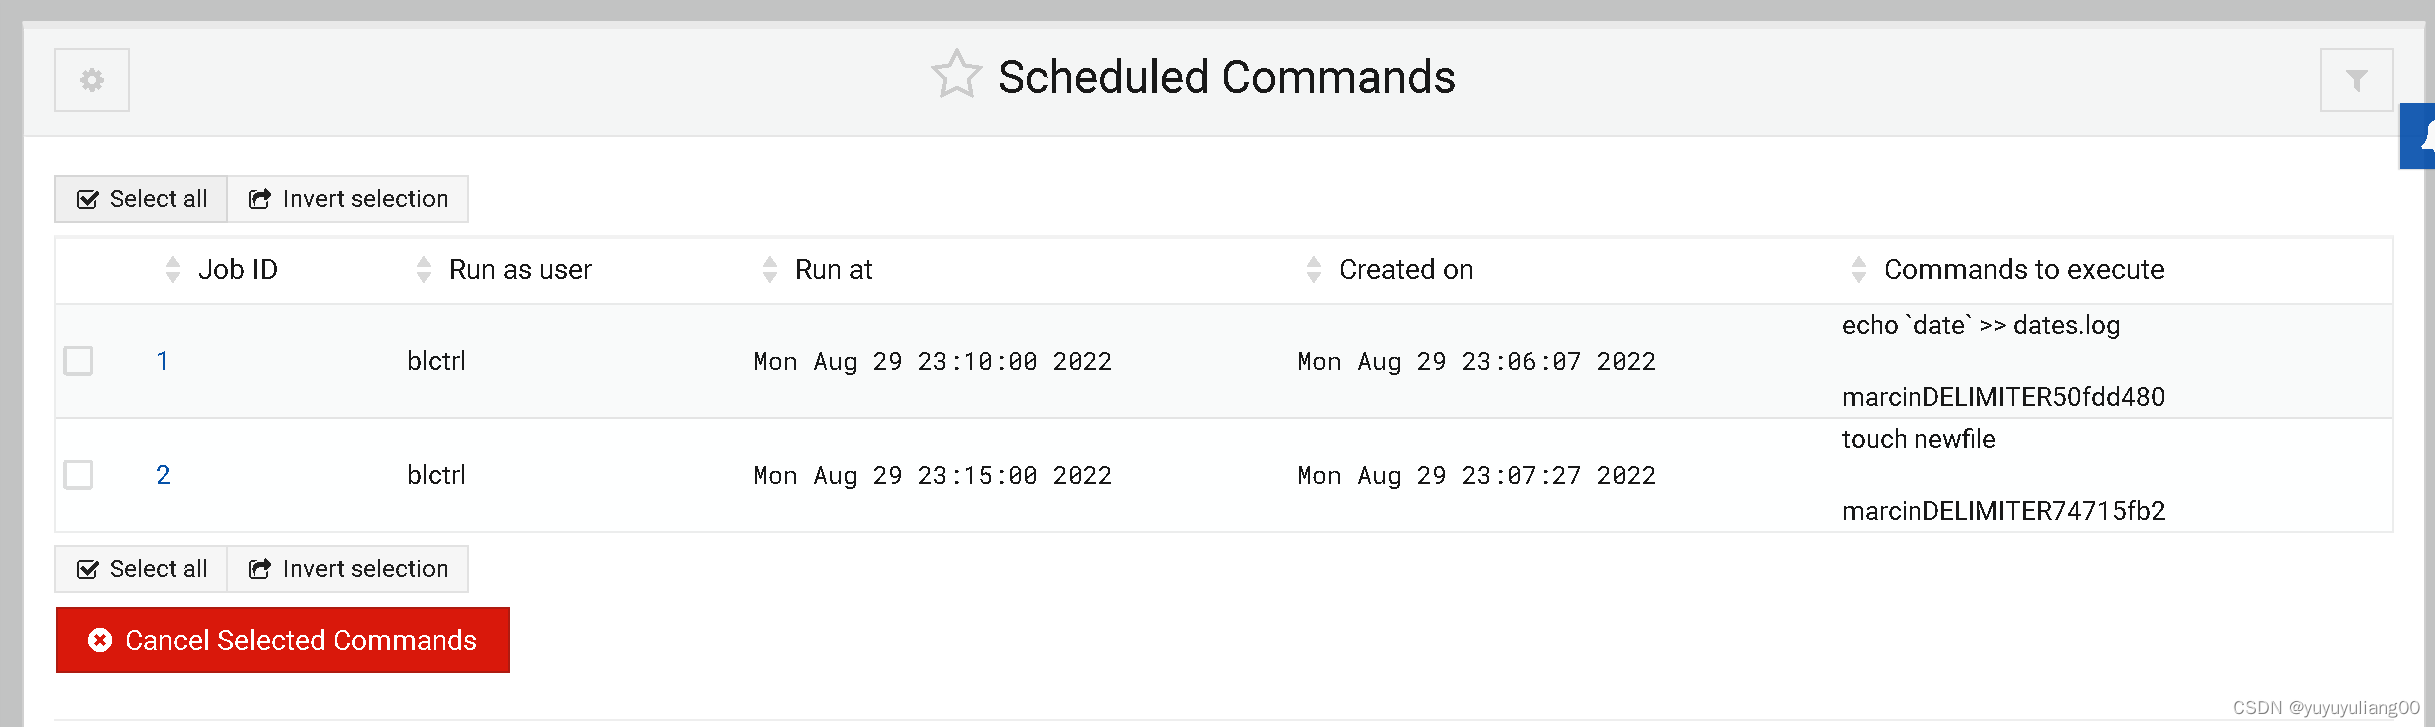Click the share arrow icon in bottom Invert selection
This screenshot has height=727, width=2435.
[x=259, y=568]
